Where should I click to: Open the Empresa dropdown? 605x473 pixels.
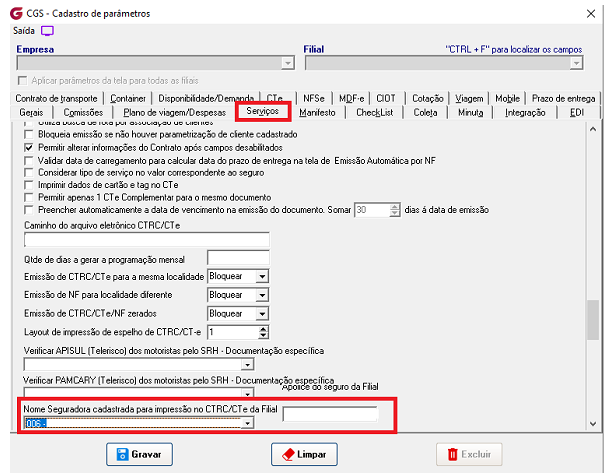point(287,63)
